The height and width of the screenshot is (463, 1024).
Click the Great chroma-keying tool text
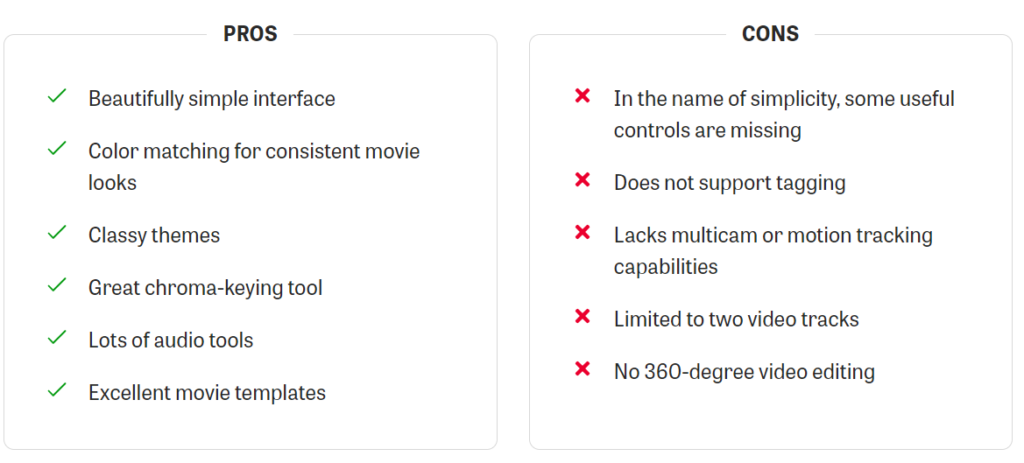(x=206, y=287)
